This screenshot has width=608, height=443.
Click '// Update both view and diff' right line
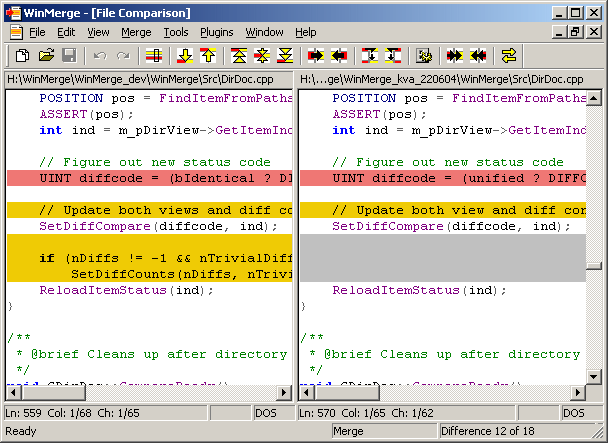tap(443, 210)
